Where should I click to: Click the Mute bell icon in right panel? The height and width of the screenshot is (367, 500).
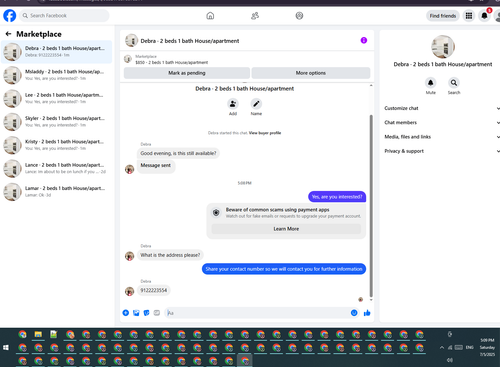click(x=430, y=83)
